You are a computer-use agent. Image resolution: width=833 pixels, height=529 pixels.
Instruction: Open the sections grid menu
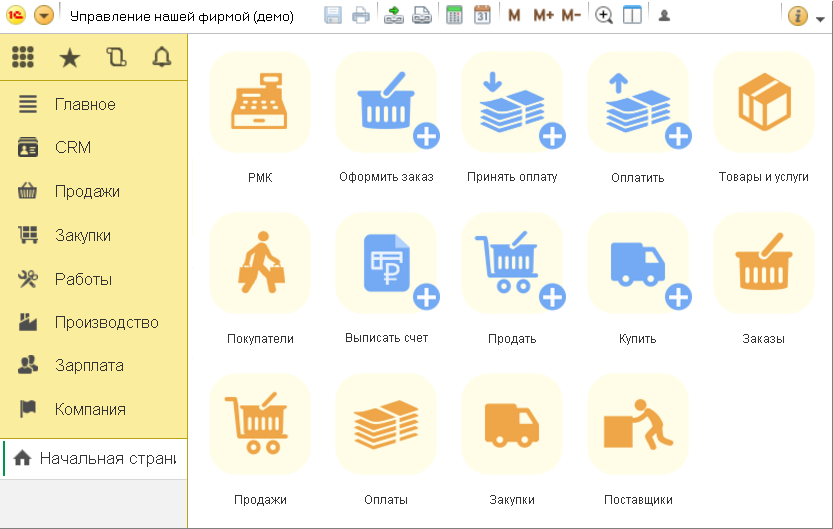pyautogui.click(x=23, y=58)
